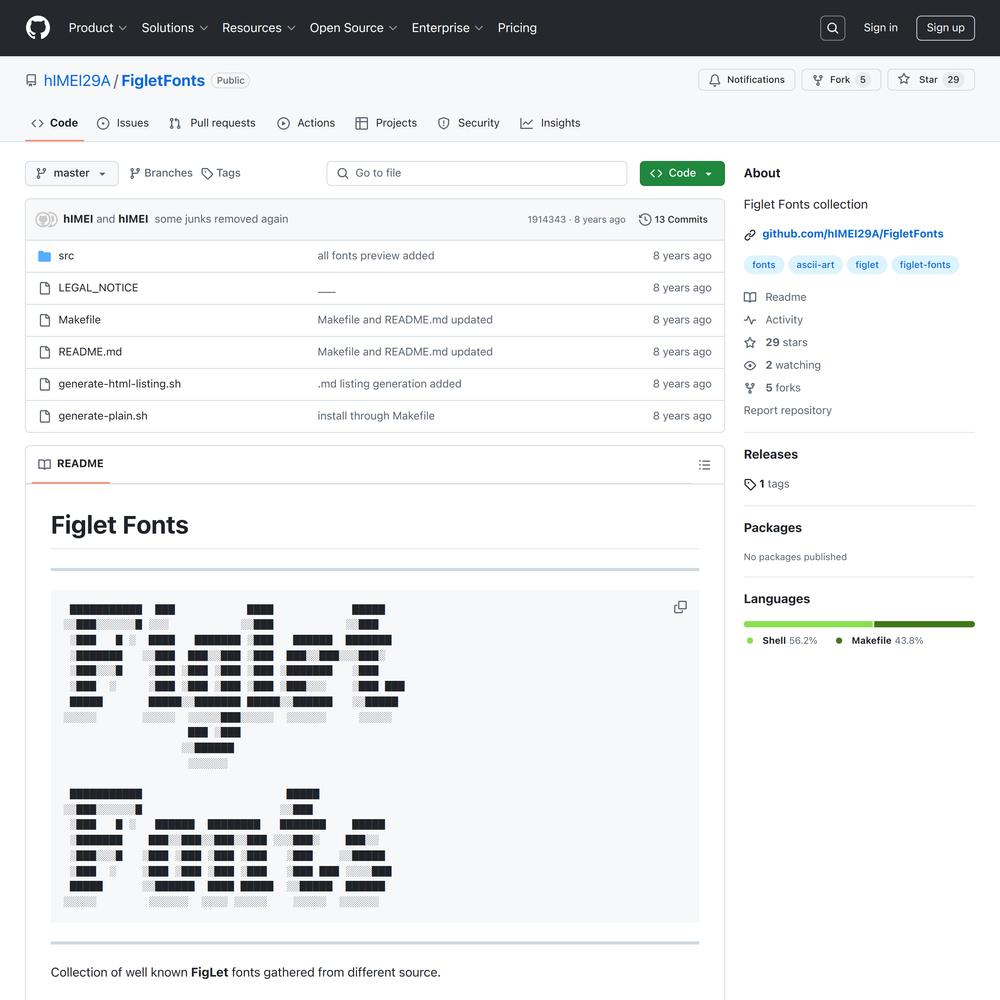Click the star icon beside 29 stars

tap(750, 342)
